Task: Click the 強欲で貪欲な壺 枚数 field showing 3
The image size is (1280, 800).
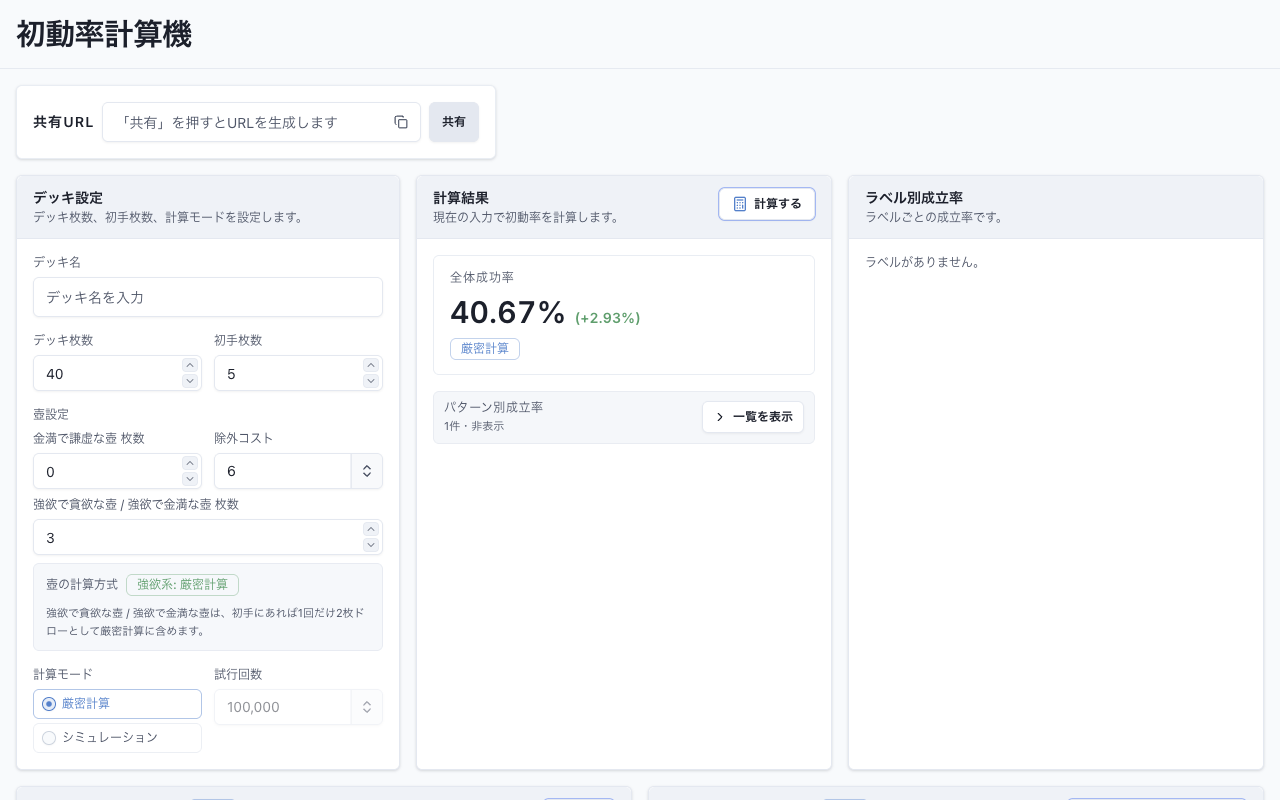Action: point(208,537)
